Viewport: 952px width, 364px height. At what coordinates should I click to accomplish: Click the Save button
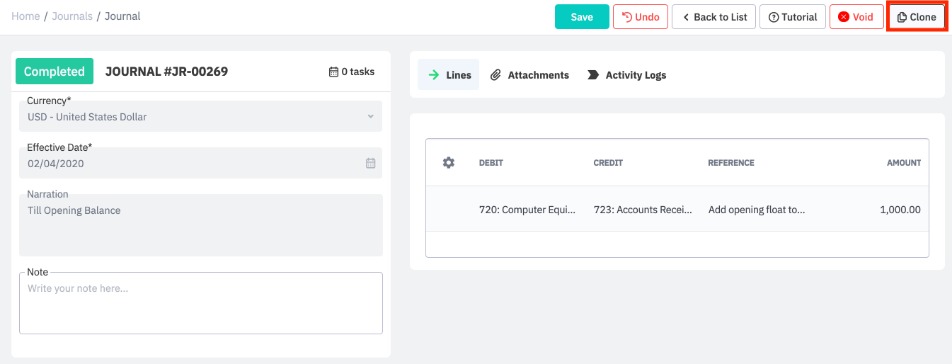582,17
